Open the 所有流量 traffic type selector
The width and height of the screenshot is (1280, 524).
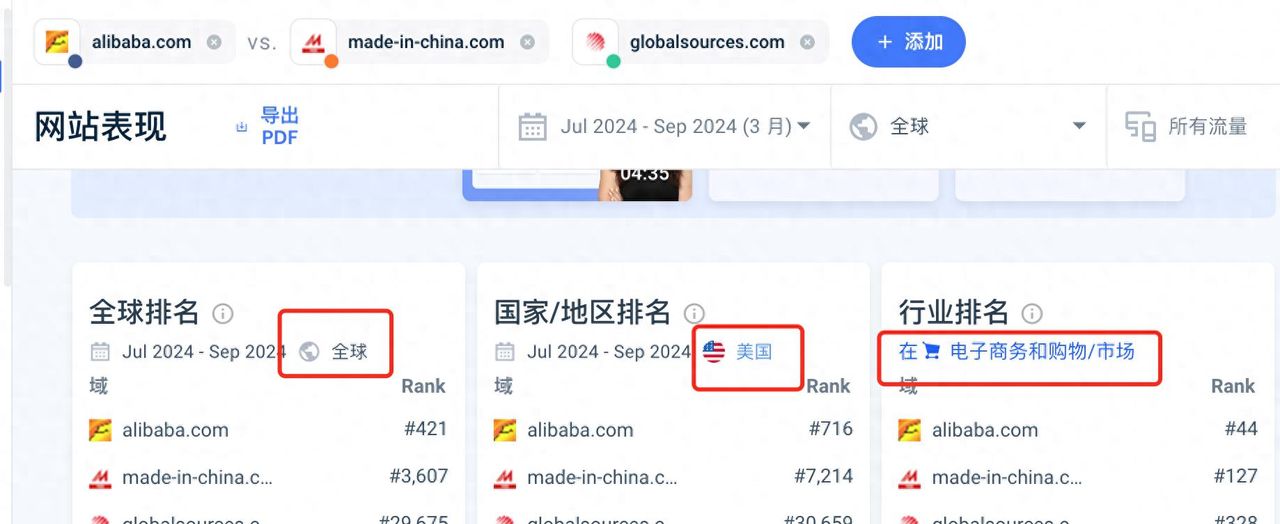tap(1187, 127)
